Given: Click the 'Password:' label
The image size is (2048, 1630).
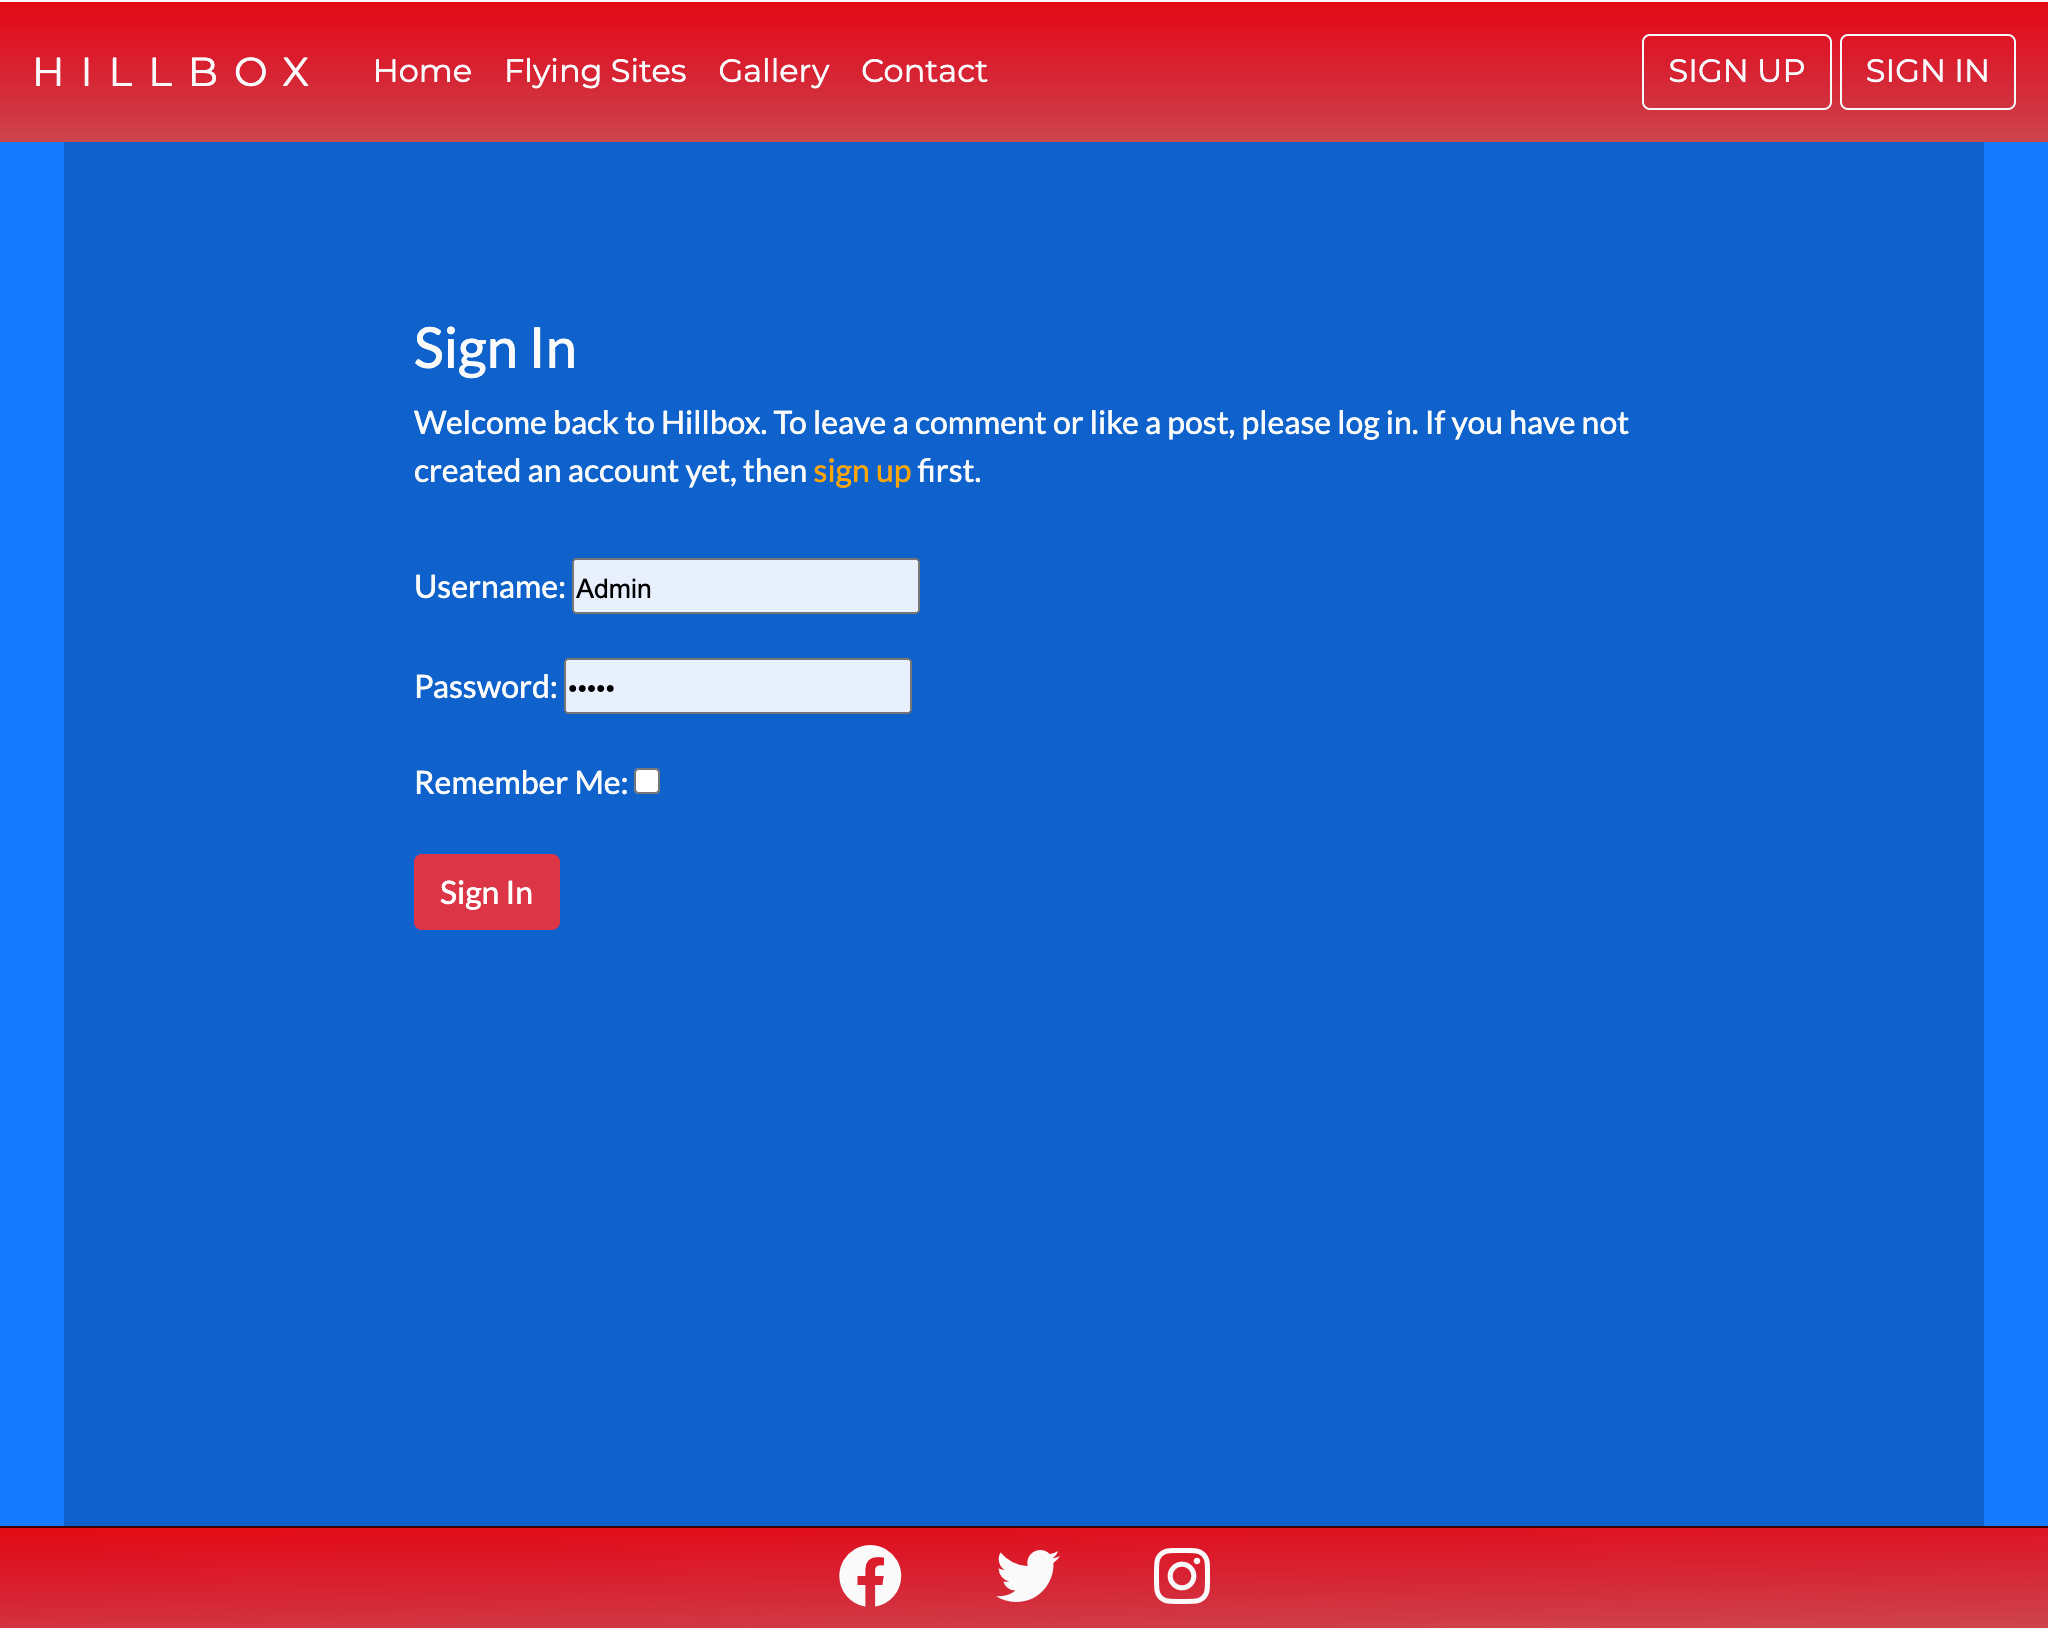Looking at the screenshot, I should (485, 687).
